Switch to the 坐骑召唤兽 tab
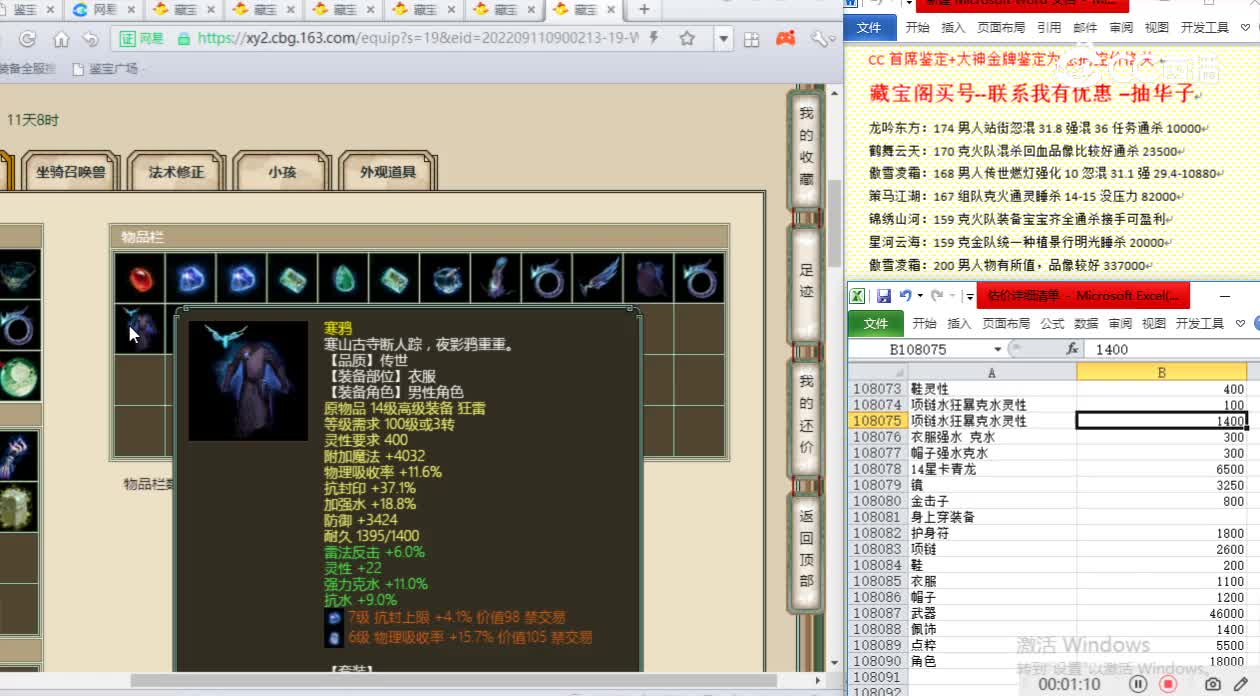The width and height of the screenshot is (1260, 696). point(70,172)
